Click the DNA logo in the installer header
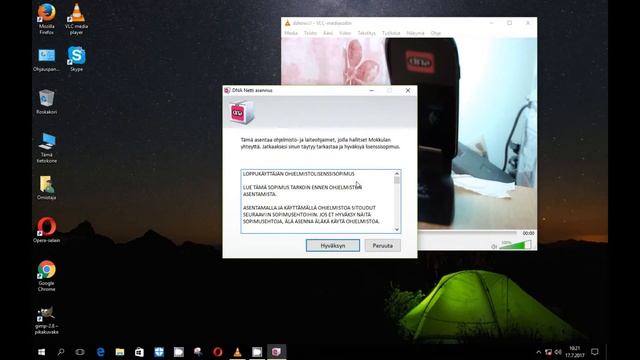The width and height of the screenshot is (640, 360). point(242,112)
